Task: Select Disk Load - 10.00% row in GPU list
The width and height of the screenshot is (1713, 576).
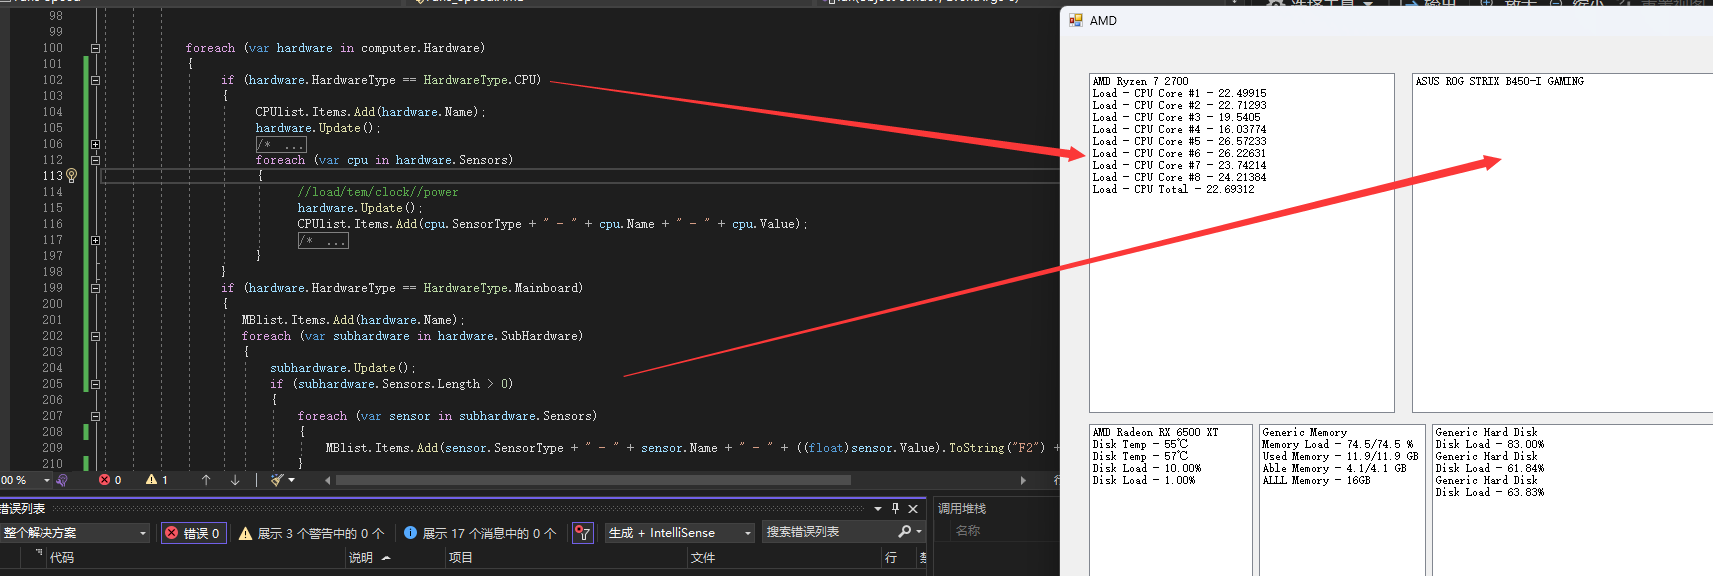Action: (x=1147, y=468)
